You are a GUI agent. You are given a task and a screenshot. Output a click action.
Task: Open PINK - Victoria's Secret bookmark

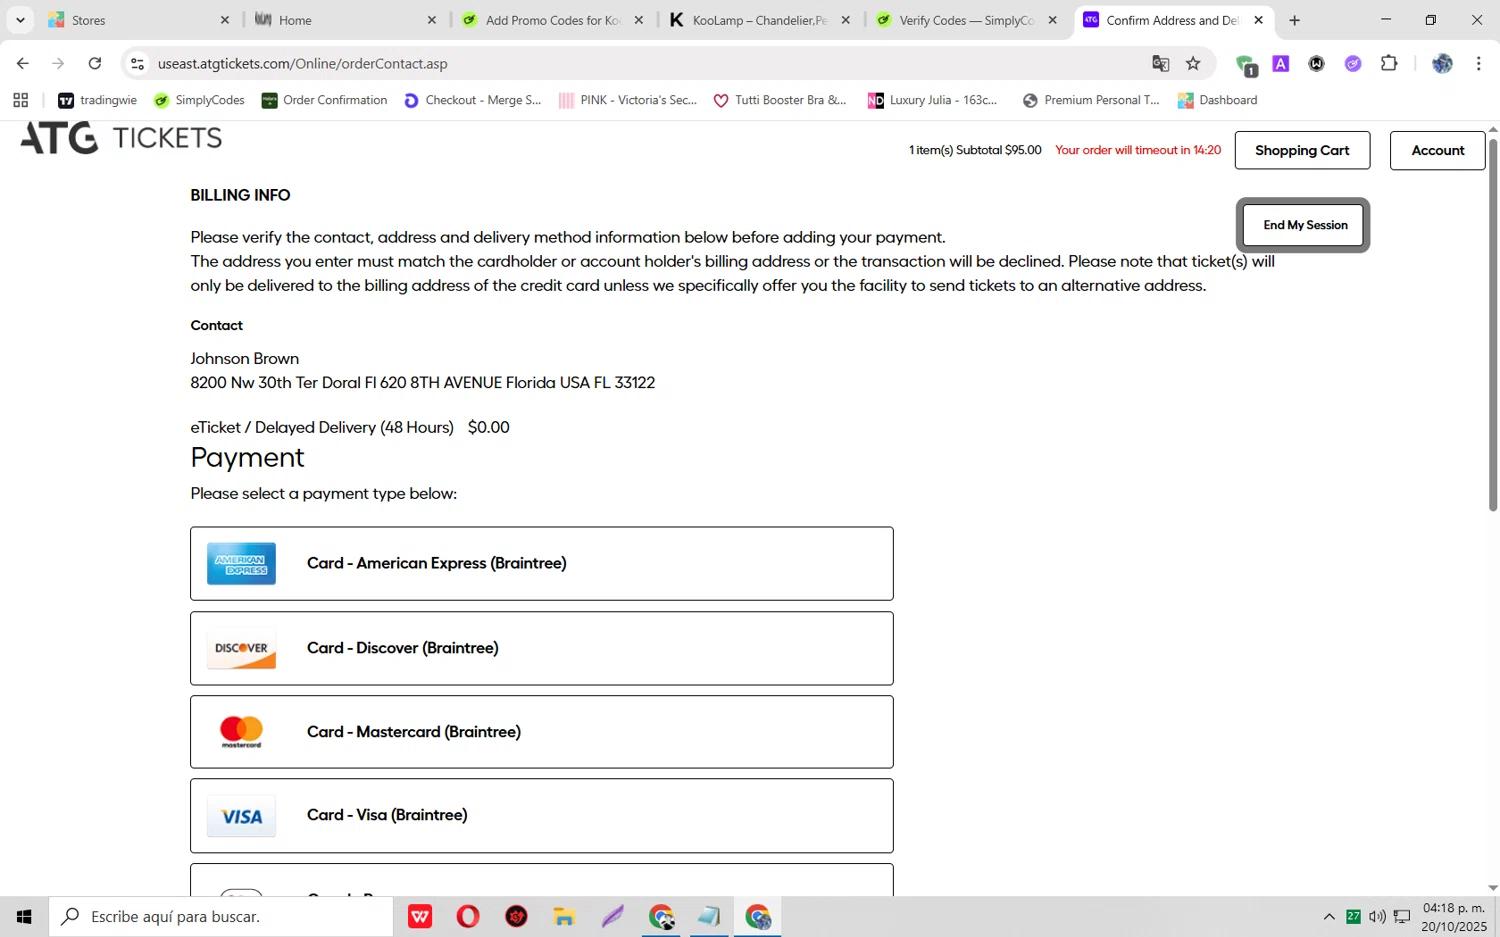point(627,100)
